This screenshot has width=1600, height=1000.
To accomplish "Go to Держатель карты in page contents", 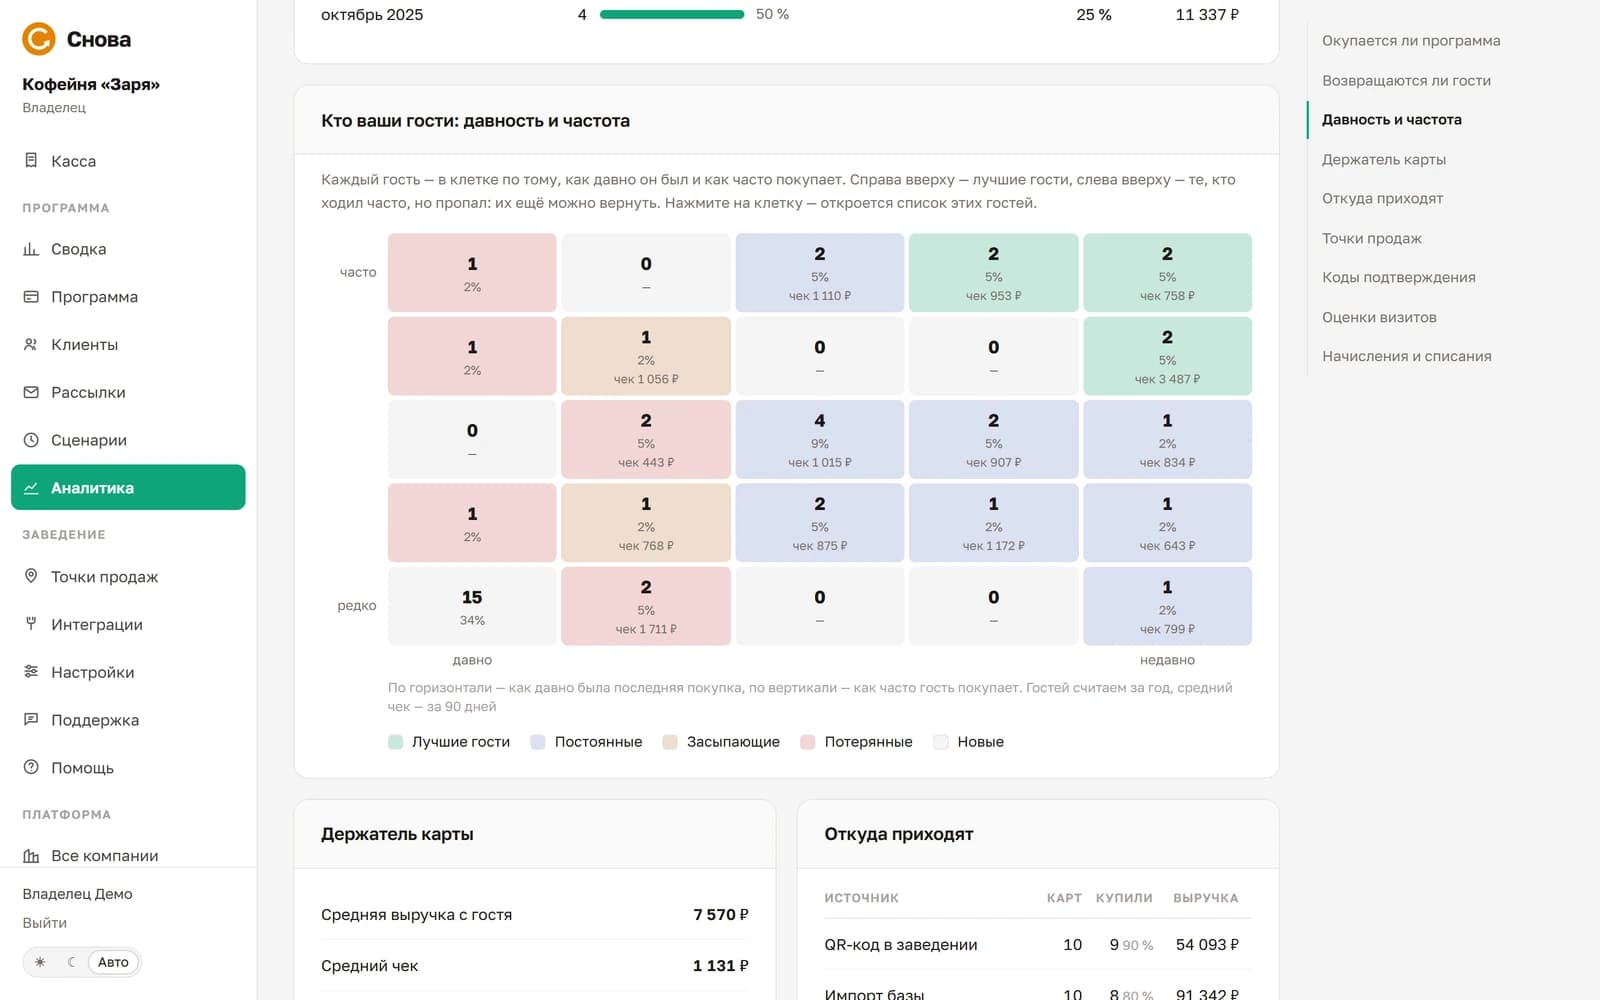I will tap(1384, 159).
